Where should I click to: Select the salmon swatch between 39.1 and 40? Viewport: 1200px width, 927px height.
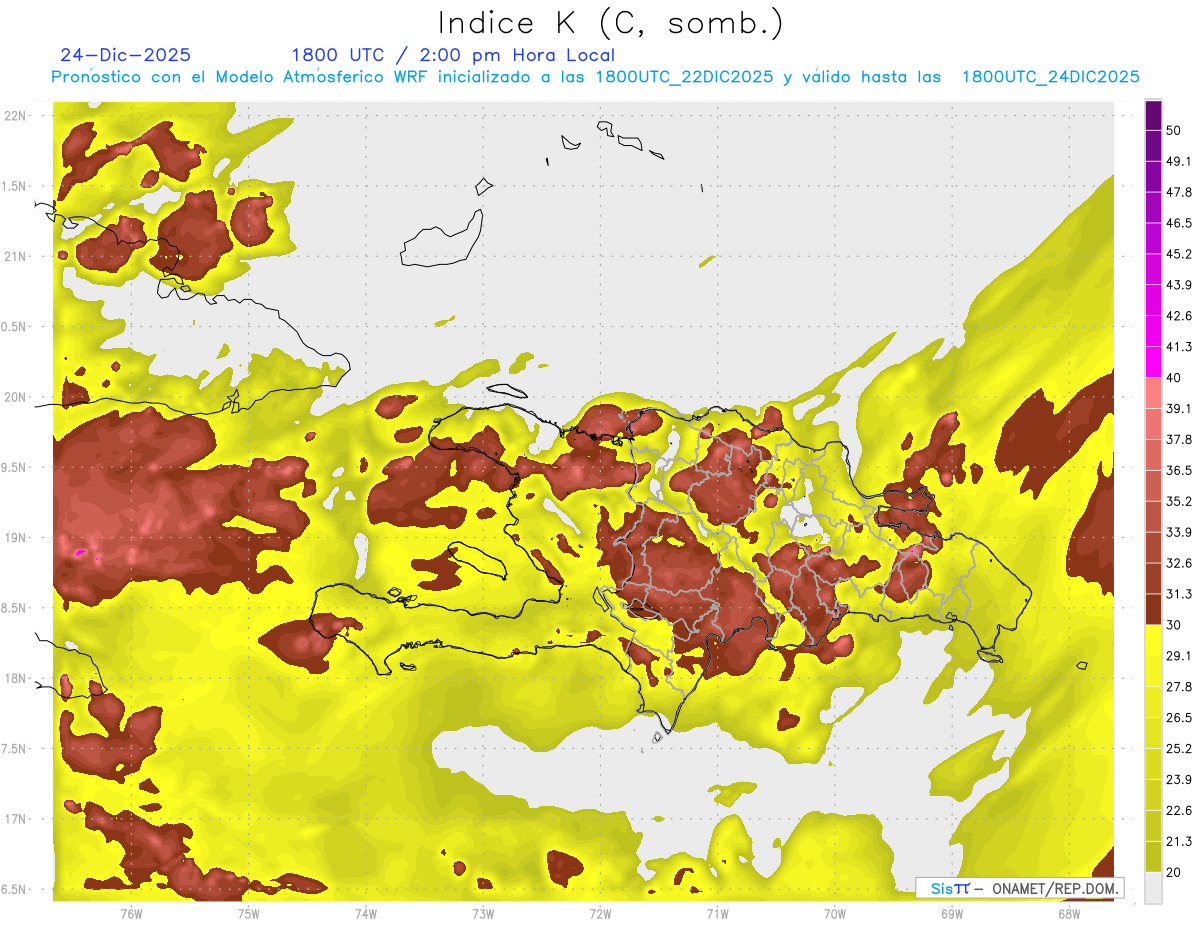pyautogui.click(x=1153, y=394)
